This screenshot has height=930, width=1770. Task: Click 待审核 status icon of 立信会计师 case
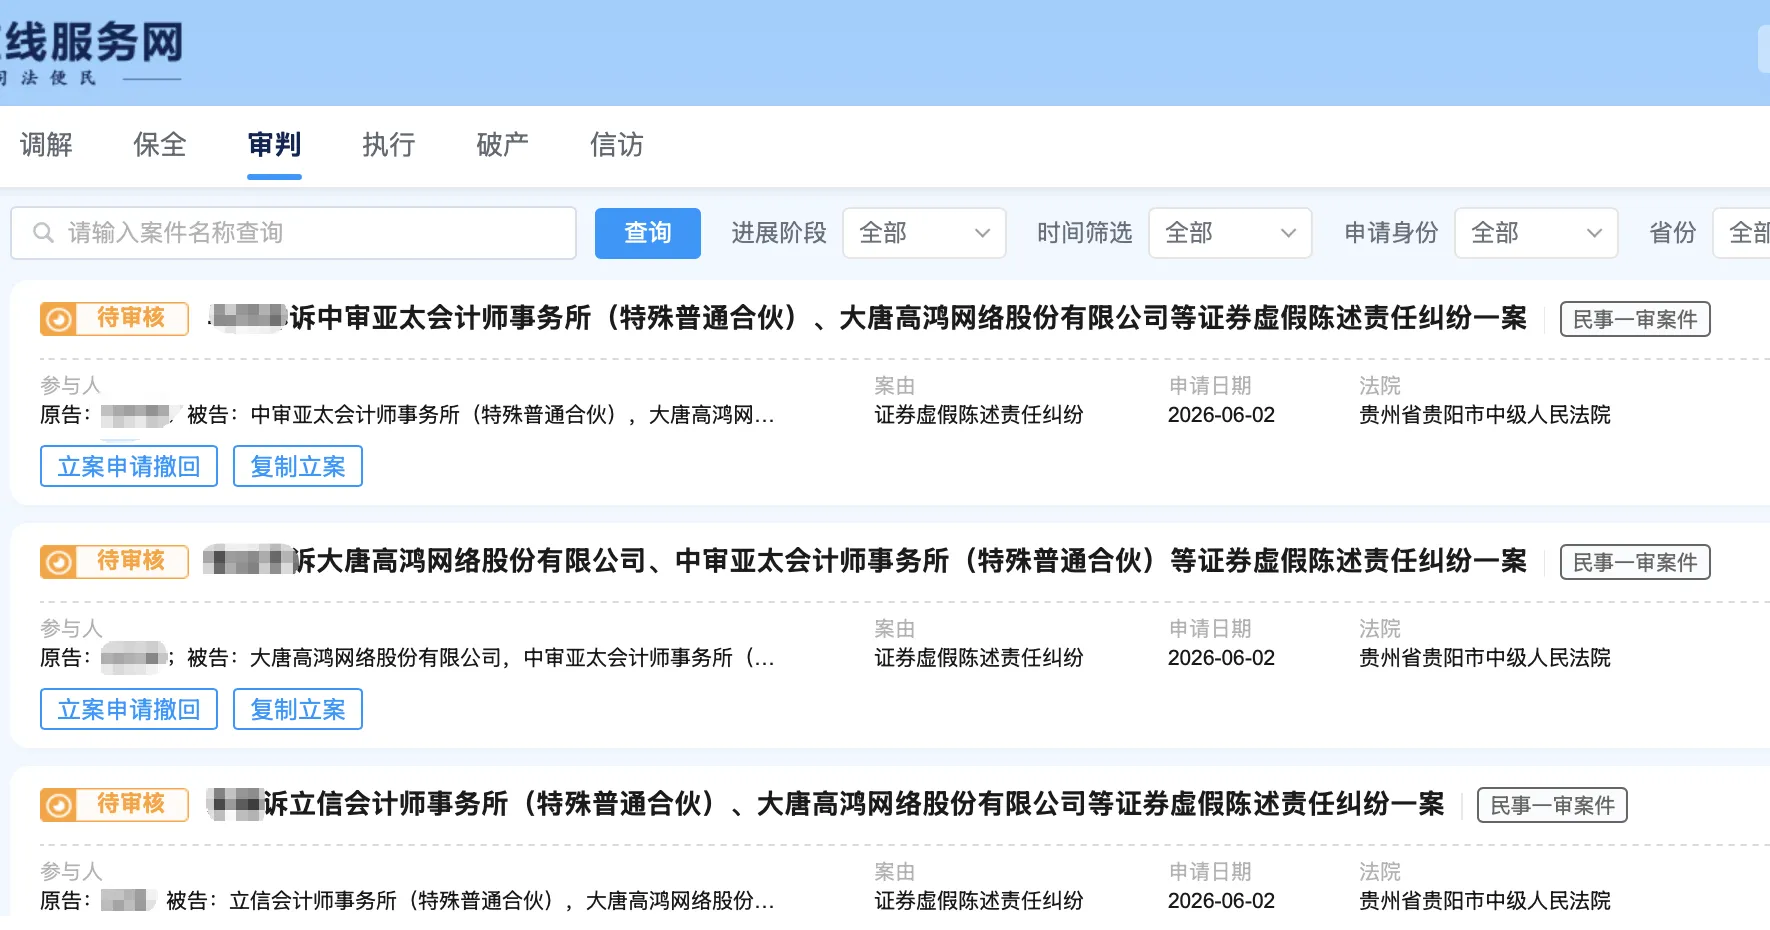pyautogui.click(x=58, y=805)
